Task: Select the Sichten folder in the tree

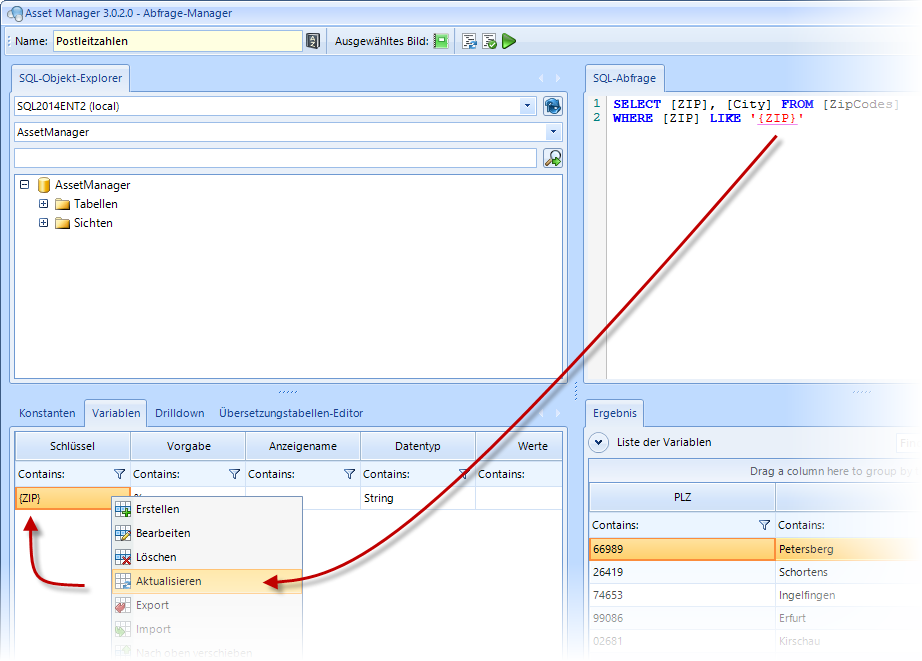Action: coord(93,222)
